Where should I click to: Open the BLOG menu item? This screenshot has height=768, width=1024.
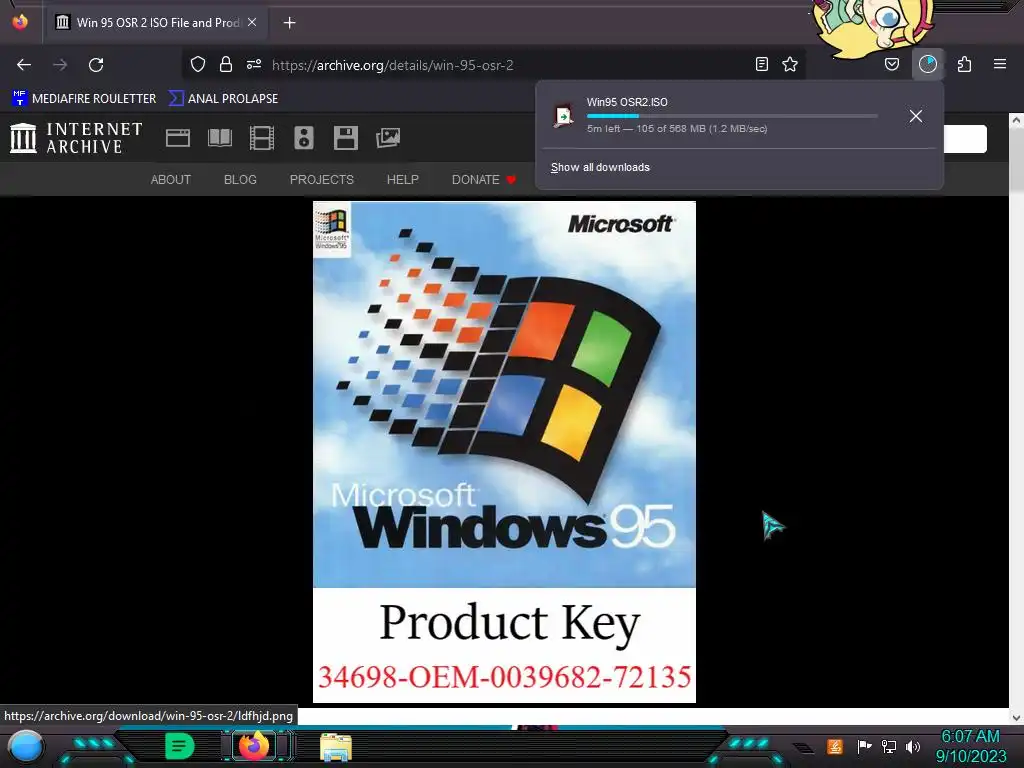(x=240, y=180)
